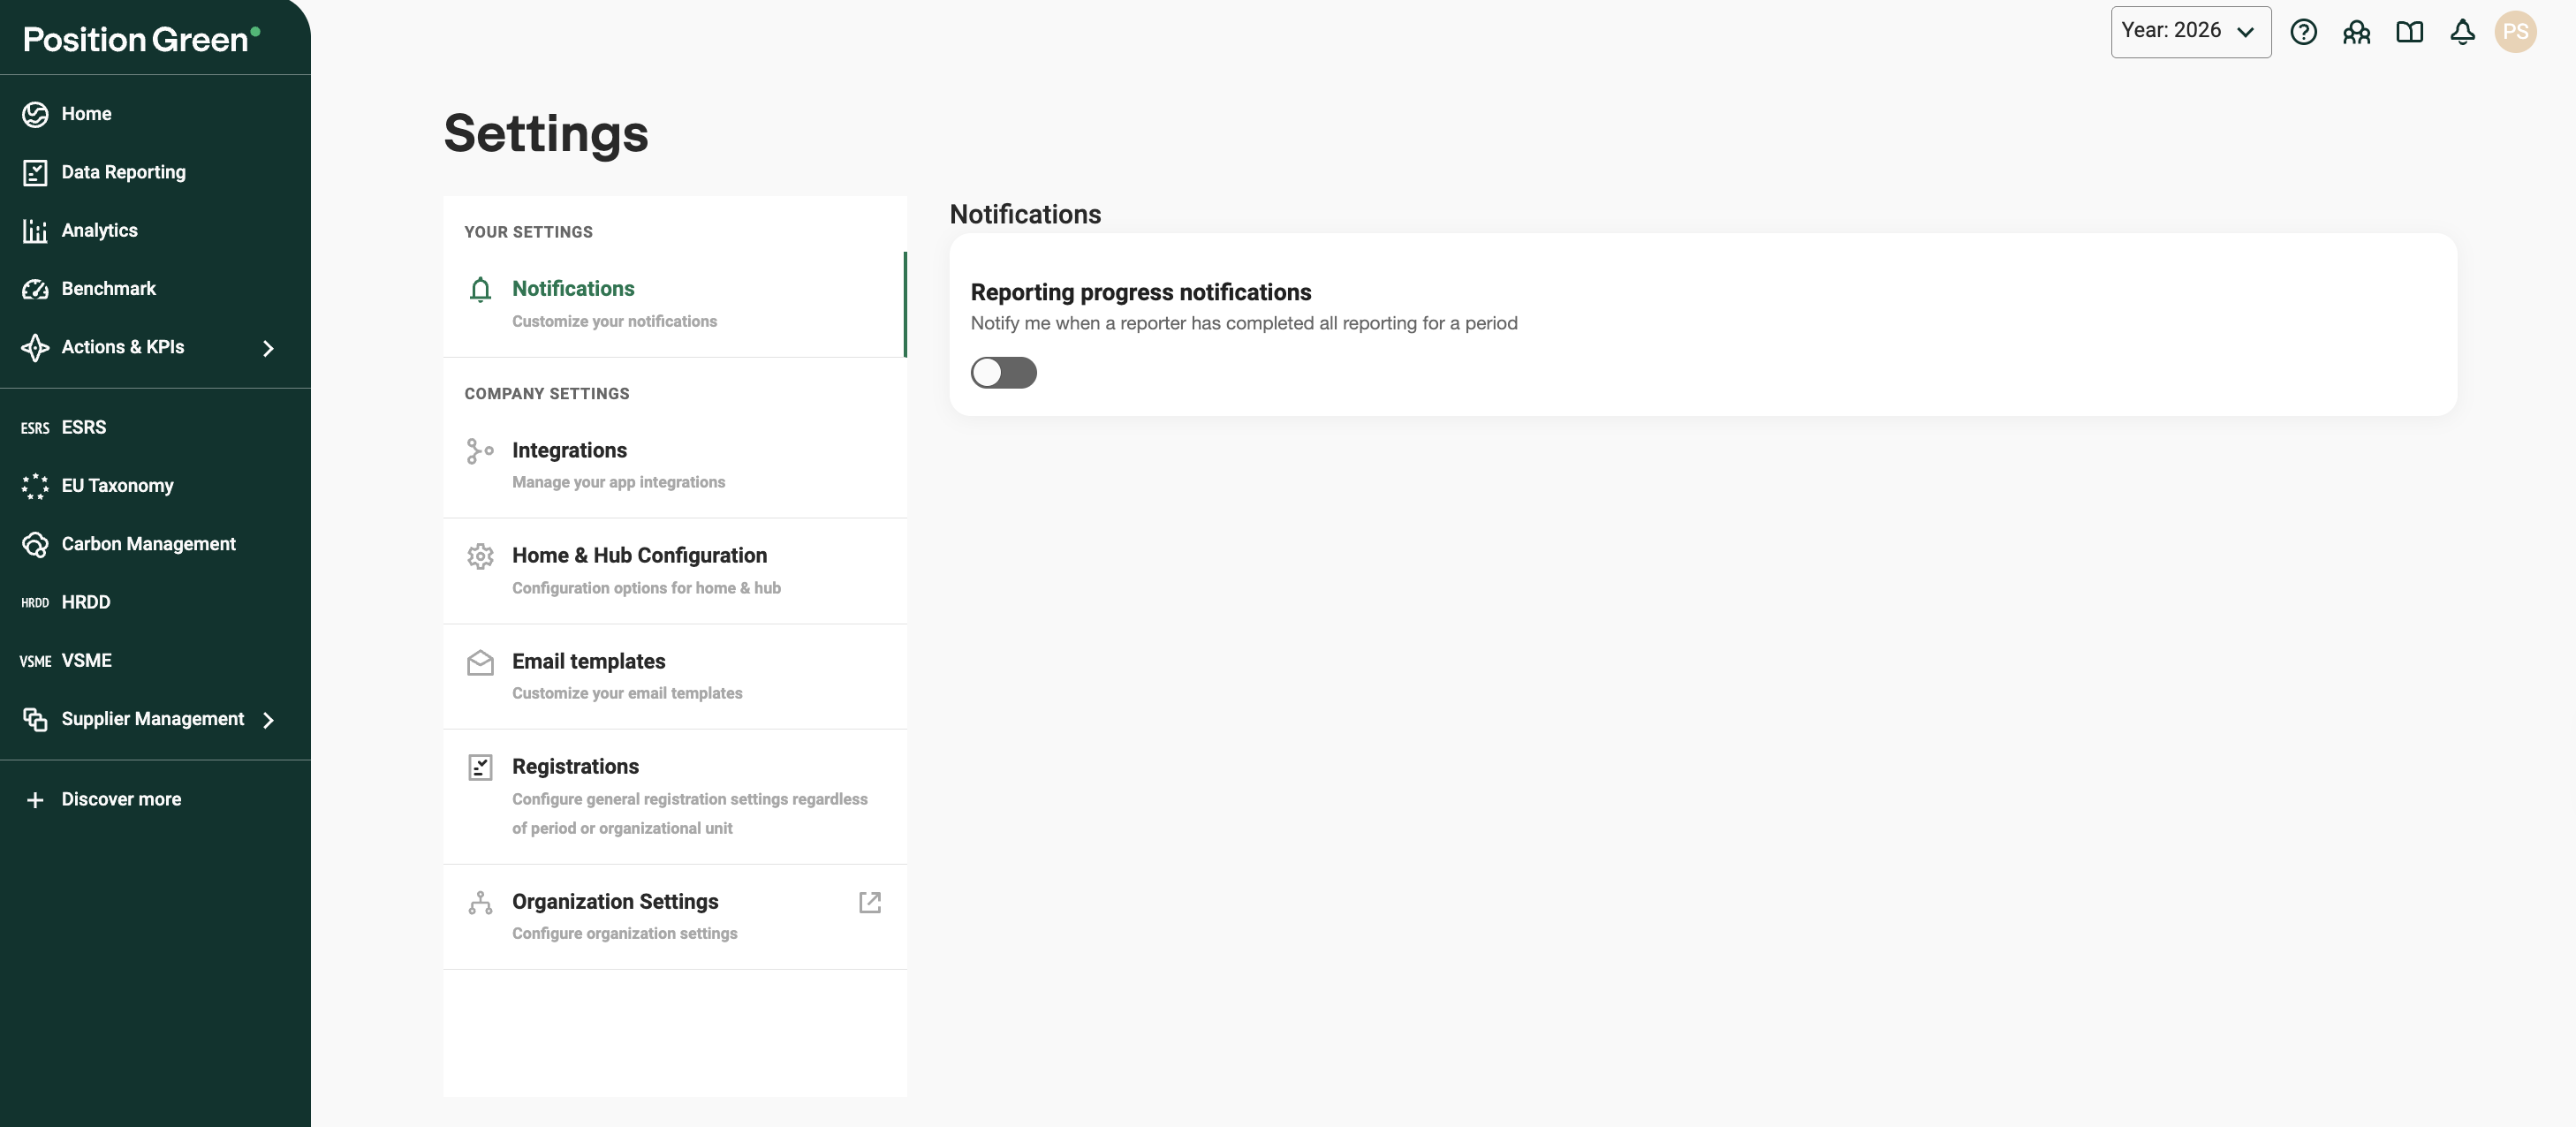Open Email templates settings
This screenshot has width=2576, height=1127.
pos(675,677)
